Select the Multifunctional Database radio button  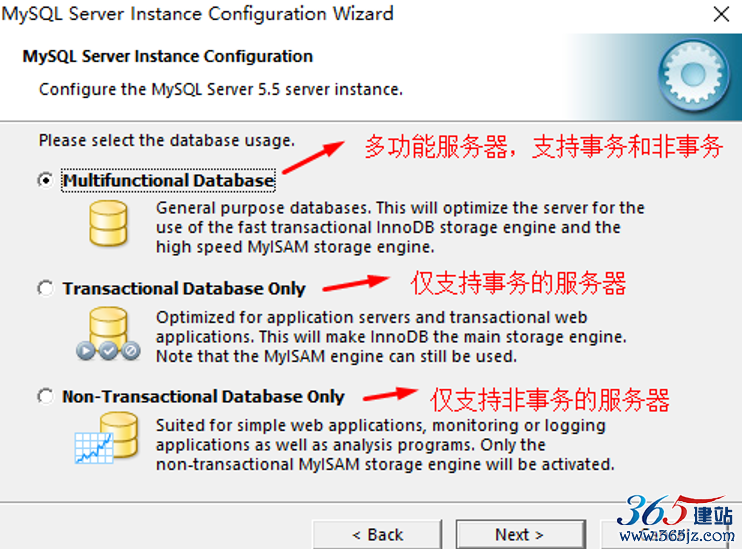click(45, 180)
